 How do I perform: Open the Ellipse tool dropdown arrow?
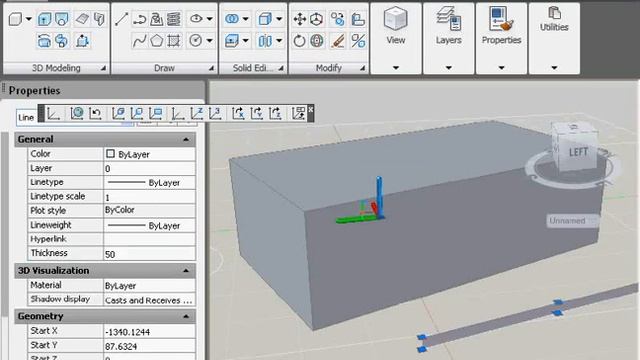[209, 19]
